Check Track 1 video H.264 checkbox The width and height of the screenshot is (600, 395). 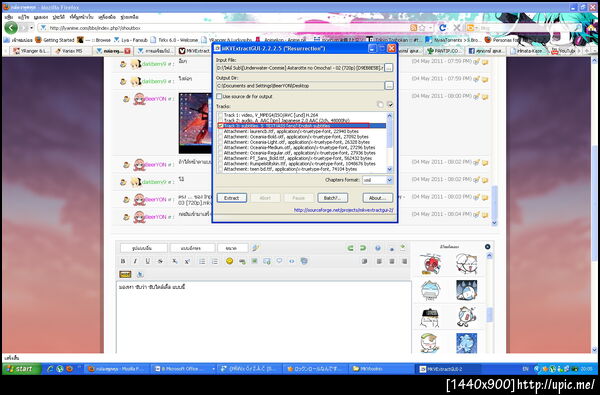click(x=220, y=115)
